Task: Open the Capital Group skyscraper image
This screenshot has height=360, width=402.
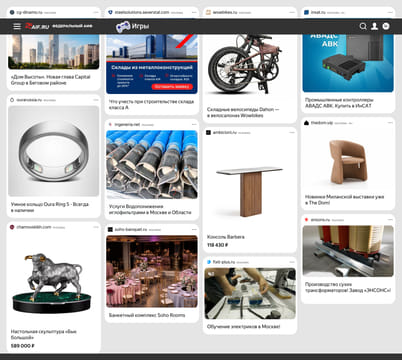Action: (x=54, y=51)
